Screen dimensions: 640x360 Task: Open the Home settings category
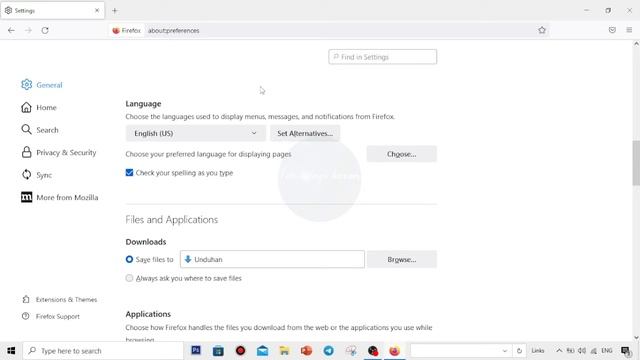(39, 107)
